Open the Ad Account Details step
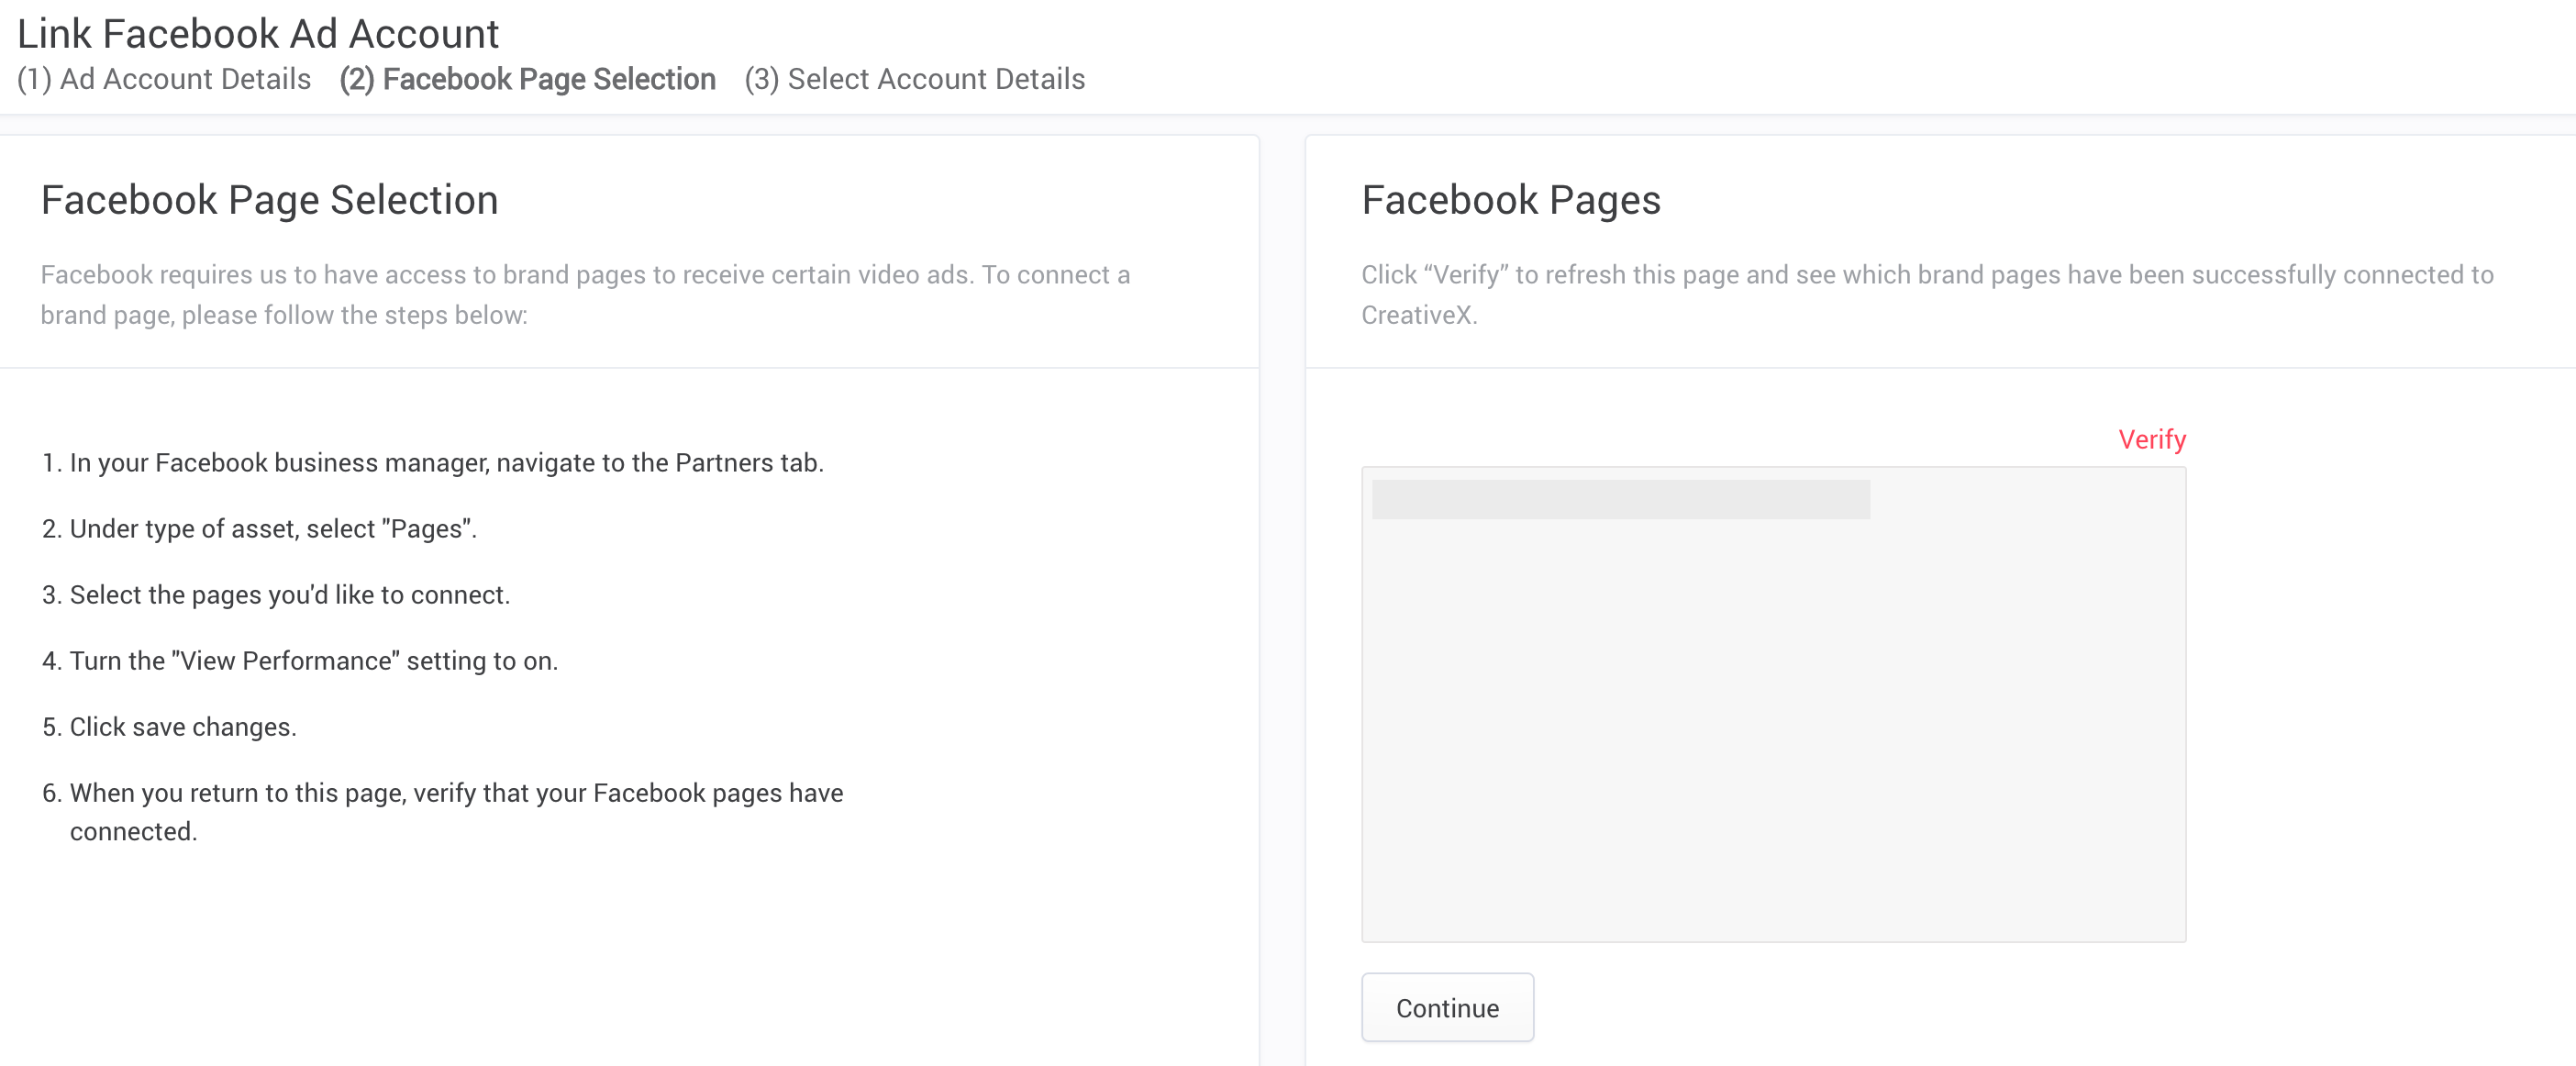Viewport: 2576px width, 1066px height. pos(164,79)
